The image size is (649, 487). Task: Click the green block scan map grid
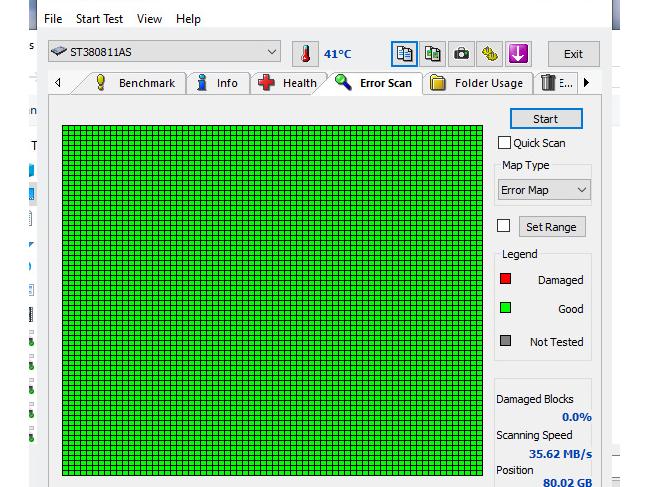coord(272,300)
